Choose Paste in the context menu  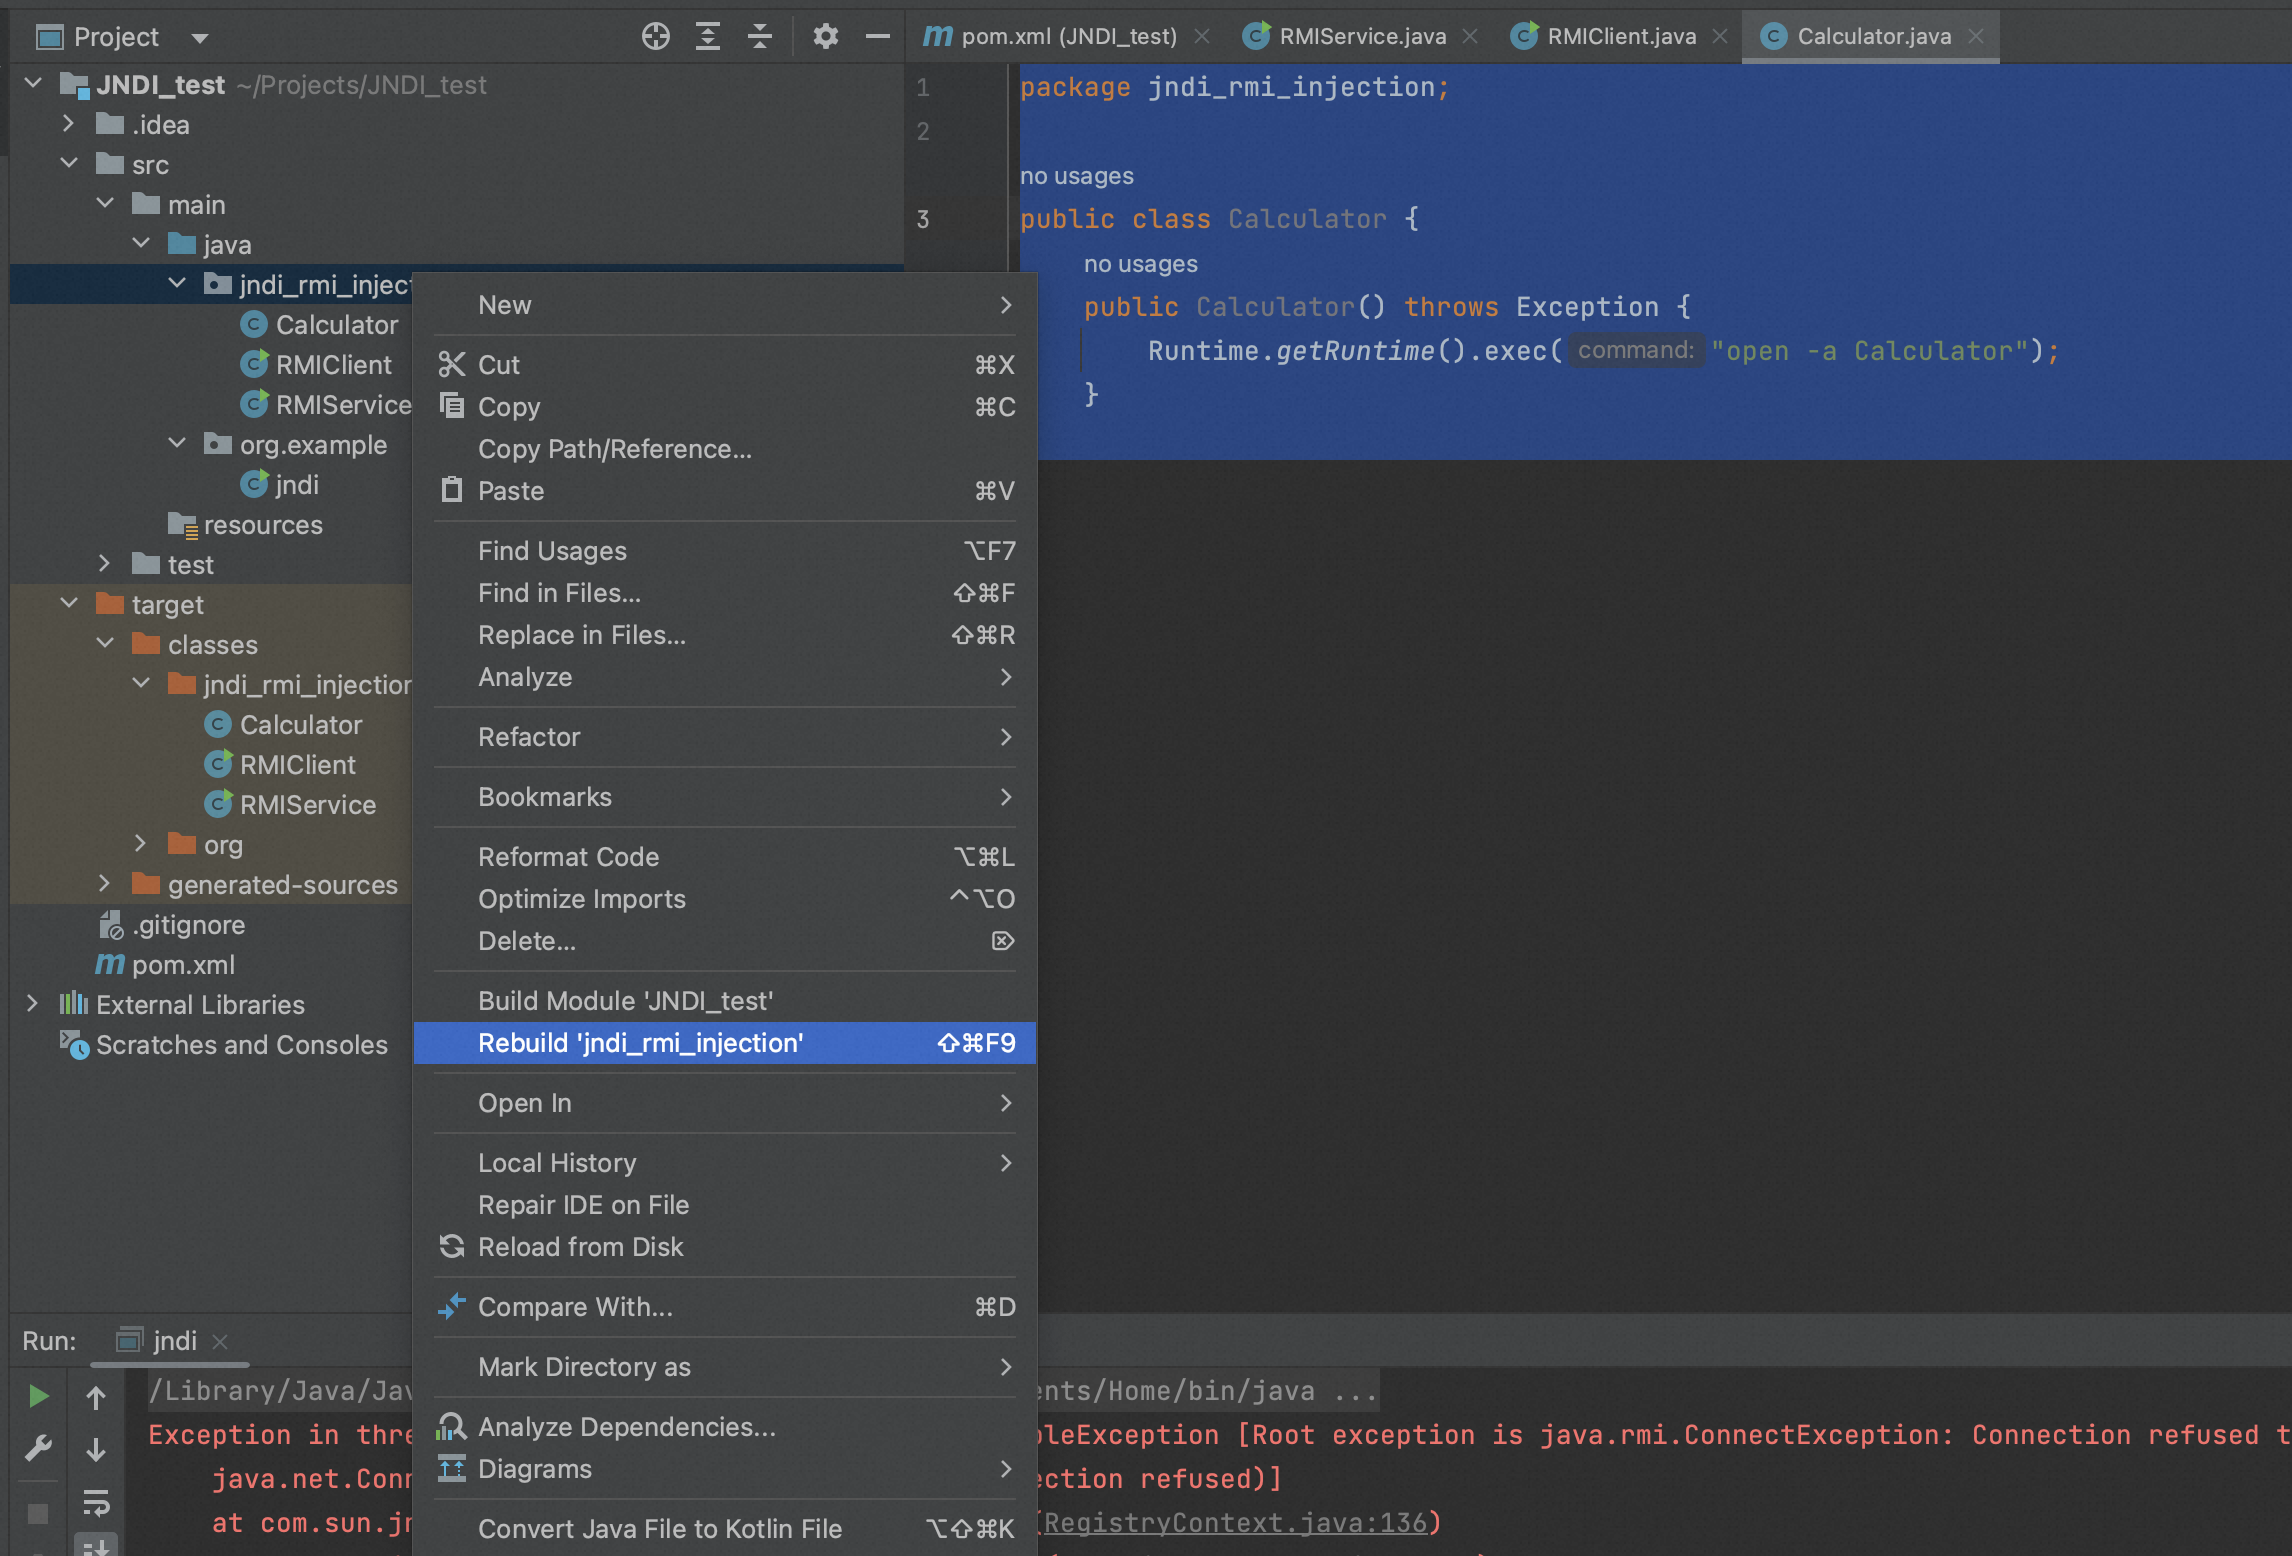[x=725, y=491]
